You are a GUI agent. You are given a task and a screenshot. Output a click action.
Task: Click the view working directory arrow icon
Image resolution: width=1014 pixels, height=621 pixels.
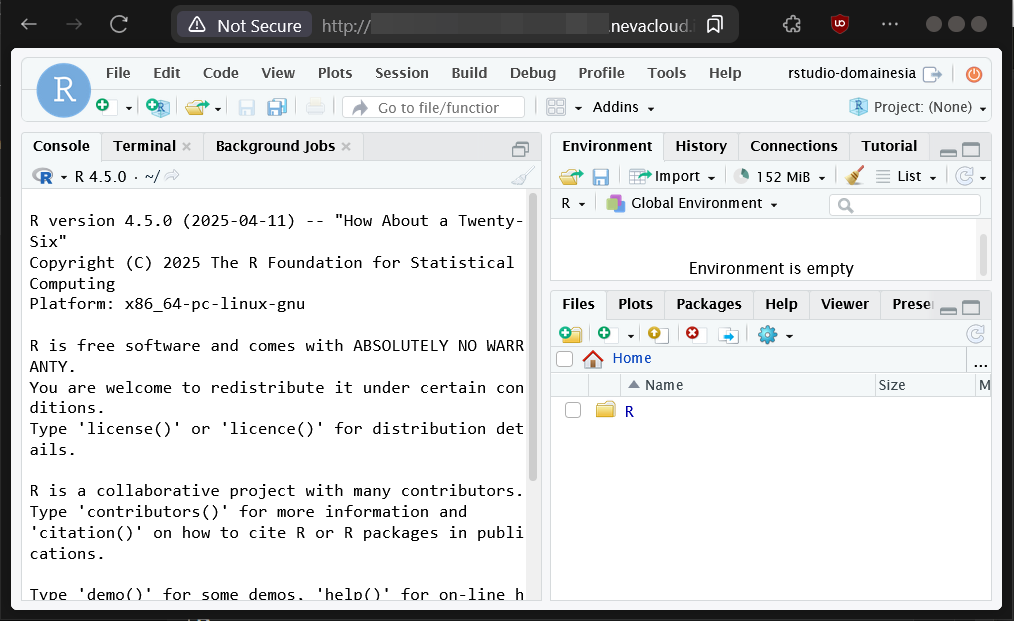click(x=172, y=175)
